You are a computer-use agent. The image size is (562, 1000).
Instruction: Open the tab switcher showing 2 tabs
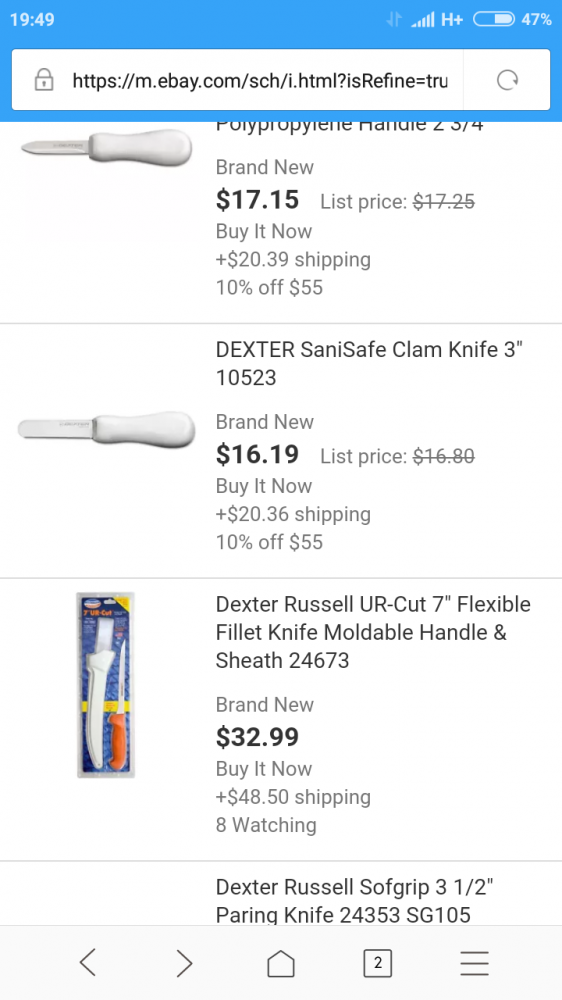[x=378, y=962]
